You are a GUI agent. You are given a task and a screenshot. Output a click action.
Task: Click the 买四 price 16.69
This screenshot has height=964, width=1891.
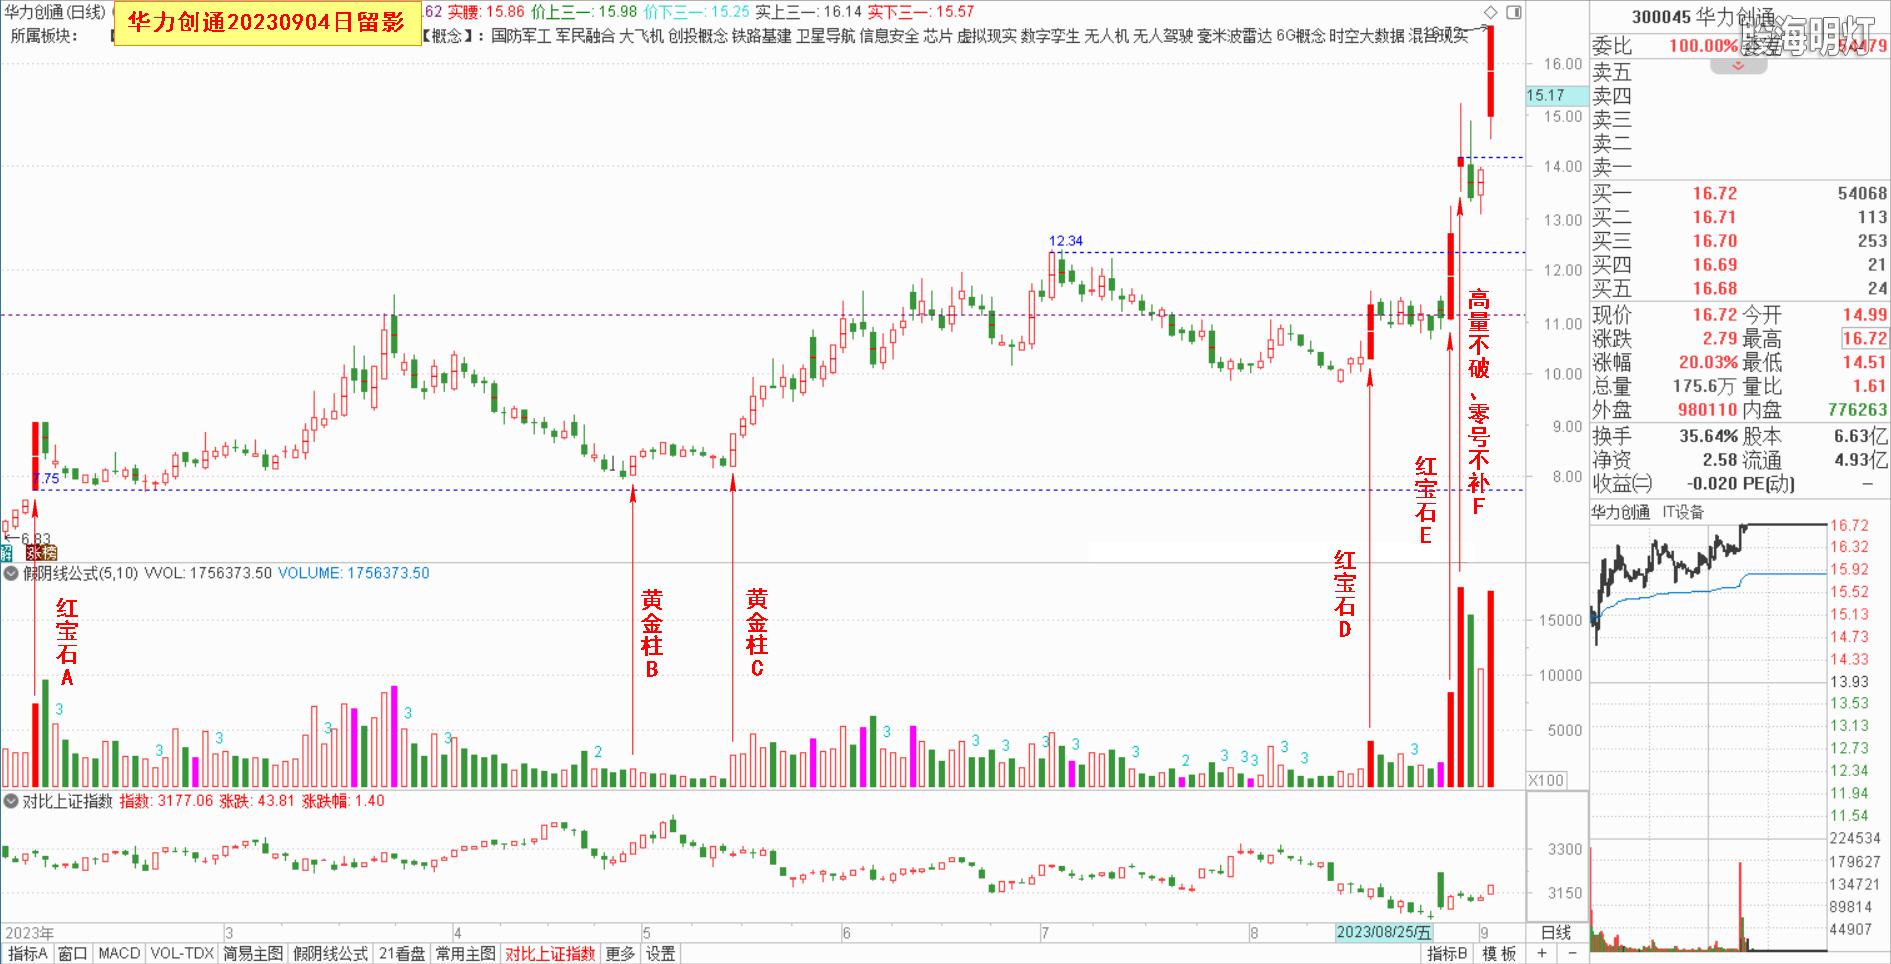1715,265
